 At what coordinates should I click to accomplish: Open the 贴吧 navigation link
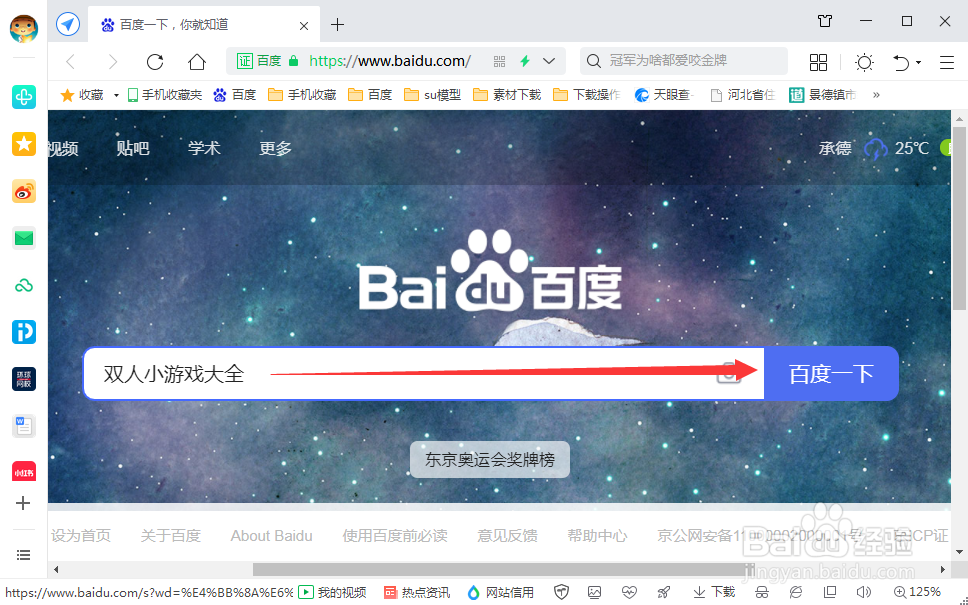click(133, 148)
